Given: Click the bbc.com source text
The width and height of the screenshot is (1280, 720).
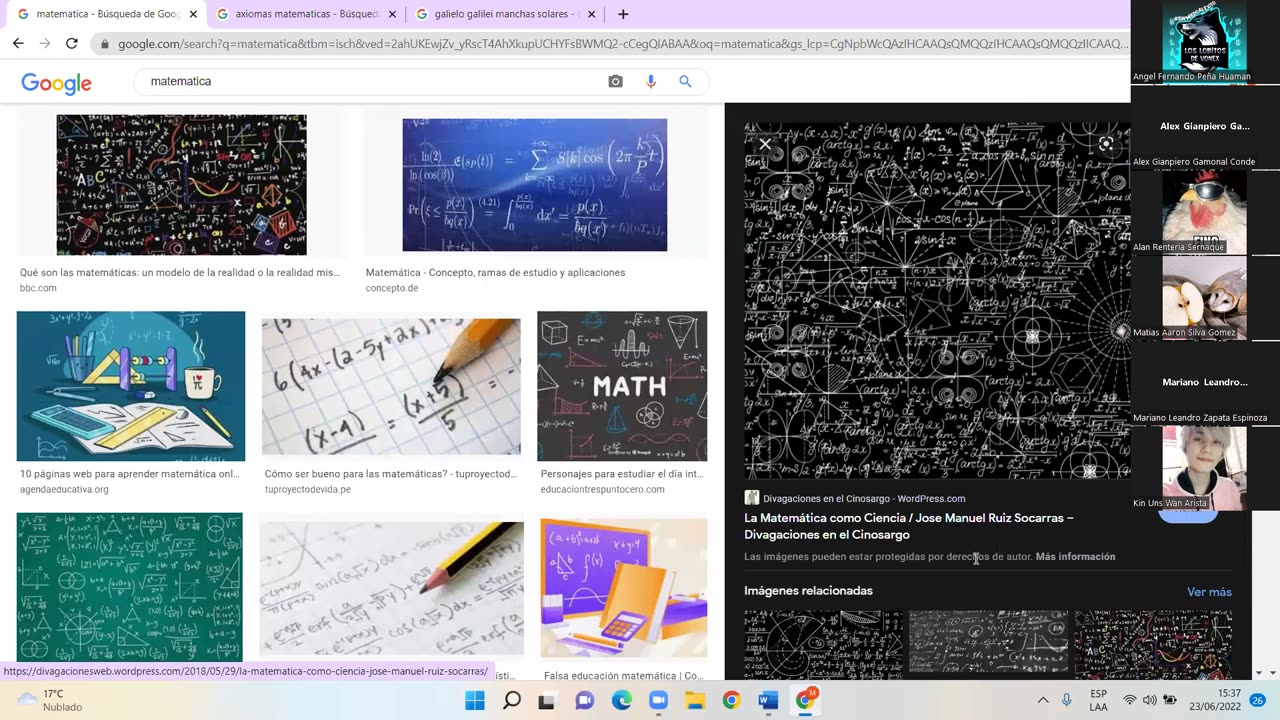Looking at the screenshot, I should pos(38,288).
